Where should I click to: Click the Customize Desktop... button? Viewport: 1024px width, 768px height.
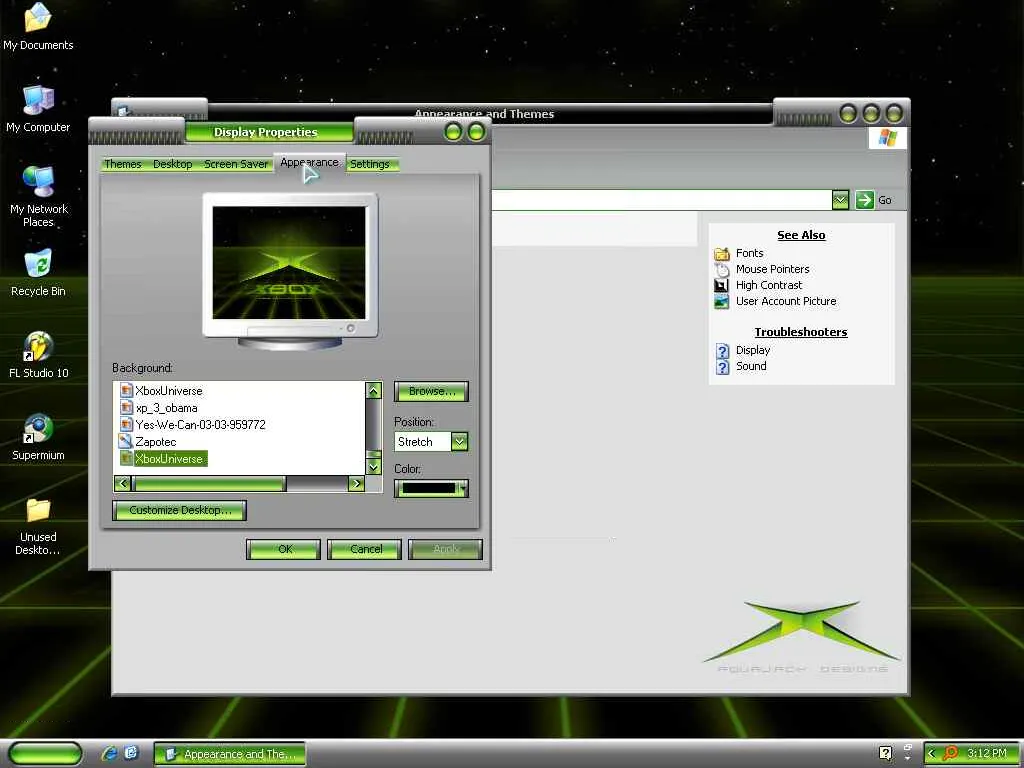coord(180,510)
